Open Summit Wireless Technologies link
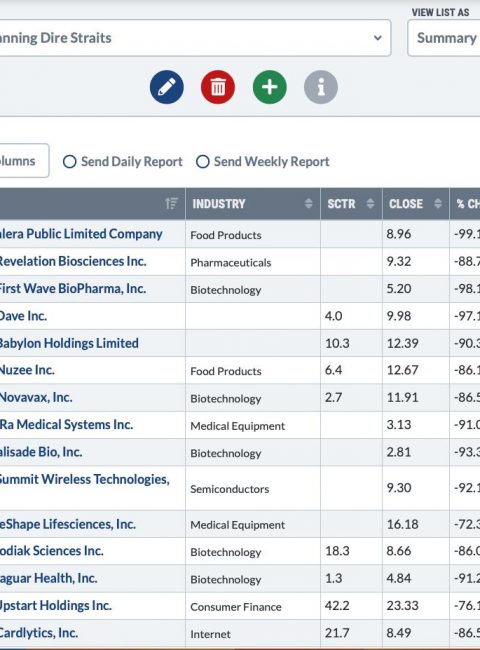 pos(85,479)
